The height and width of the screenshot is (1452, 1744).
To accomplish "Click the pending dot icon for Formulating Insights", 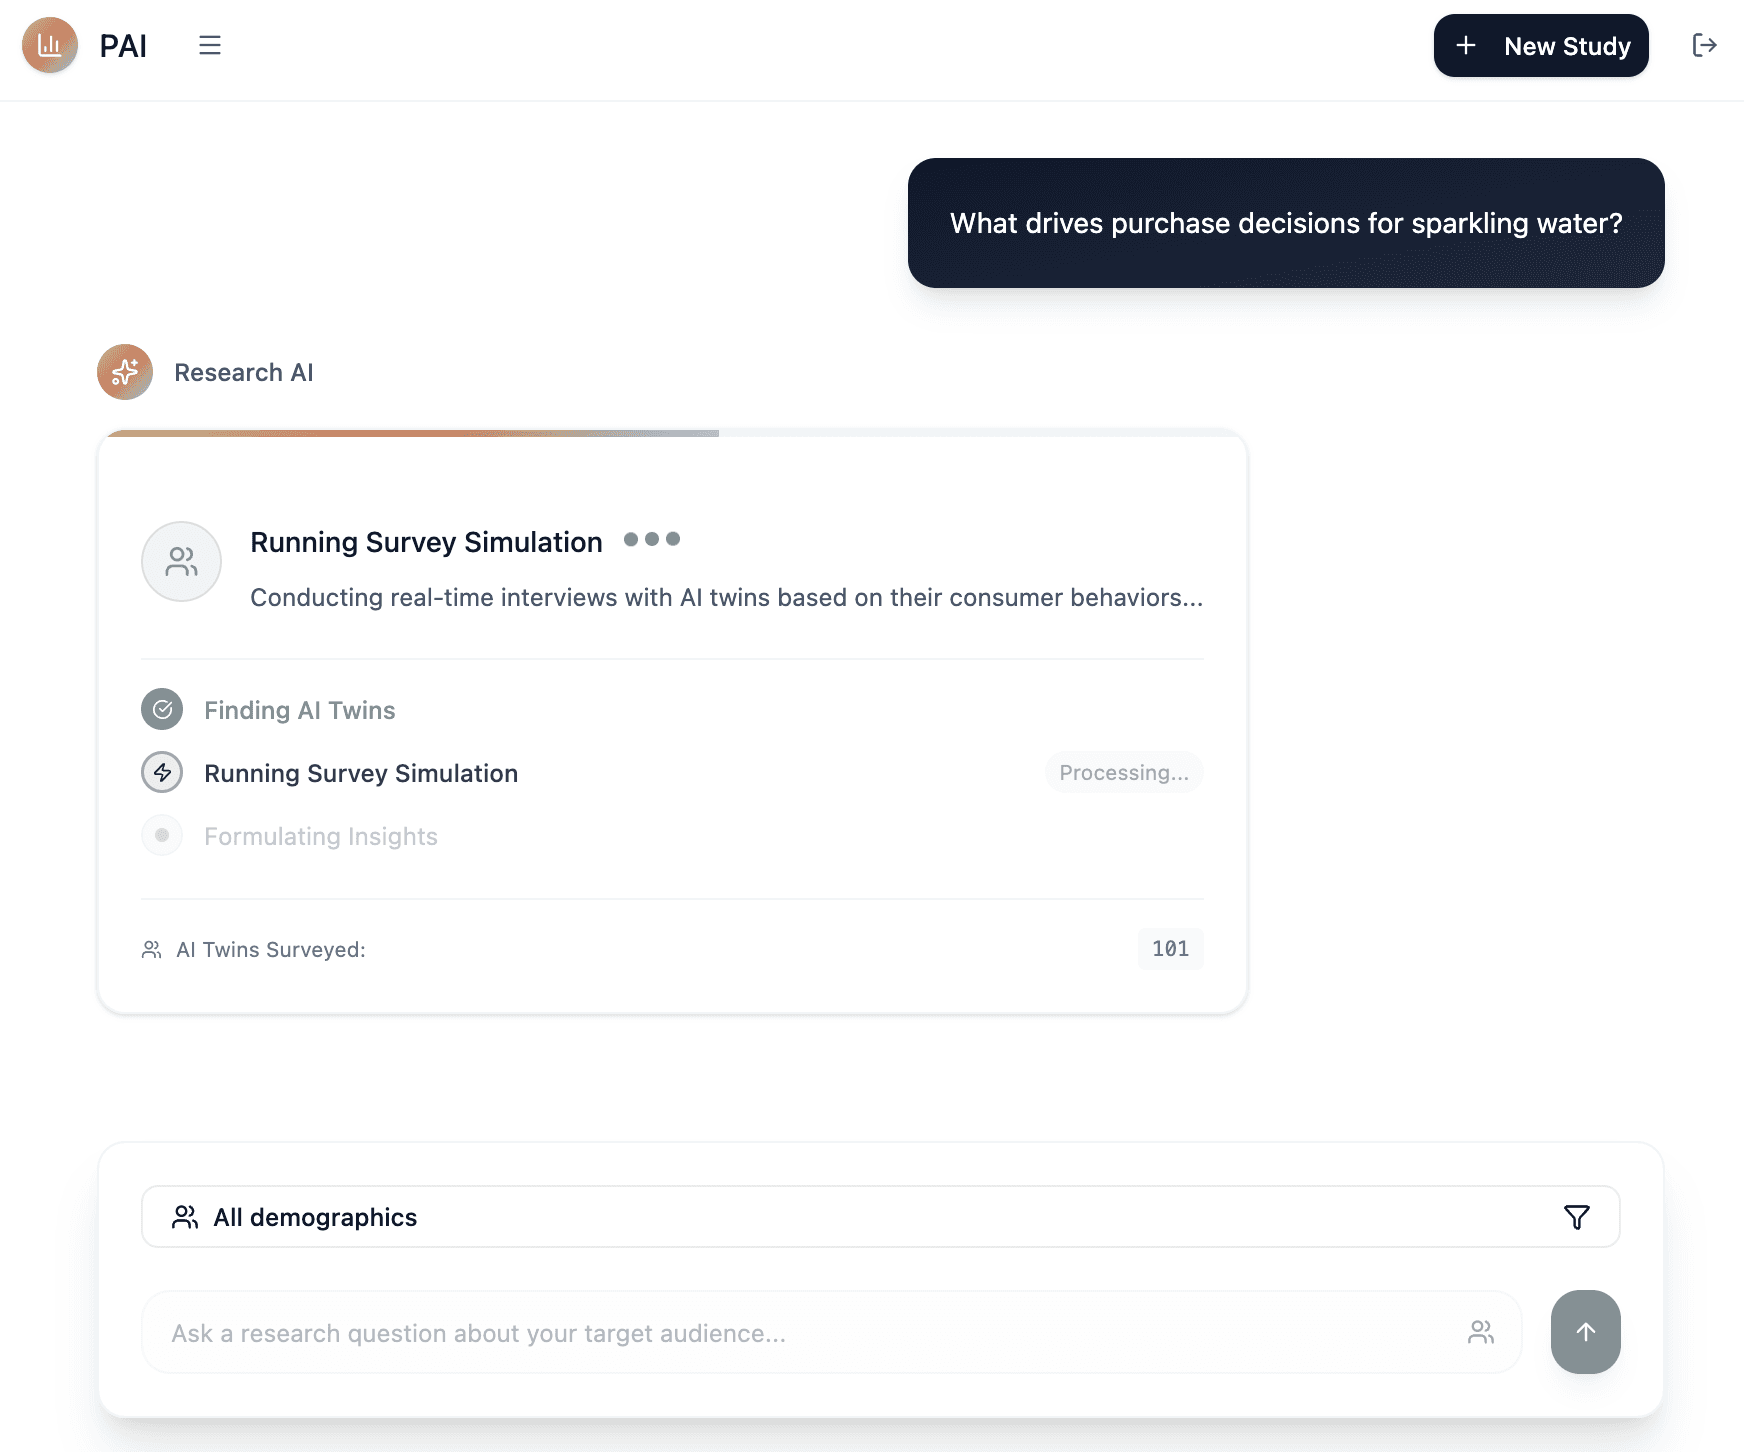I will [162, 835].
